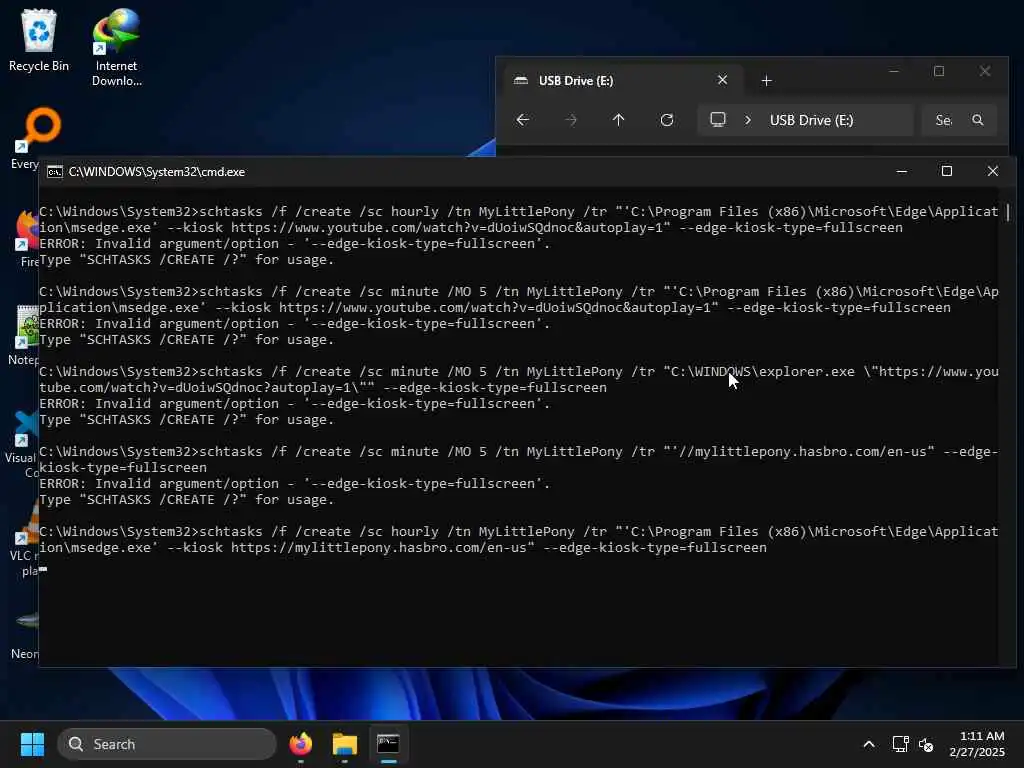Open the Recycle Bin desktop icon
The width and height of the screenshot is (1024, 768).
point(39,40)
